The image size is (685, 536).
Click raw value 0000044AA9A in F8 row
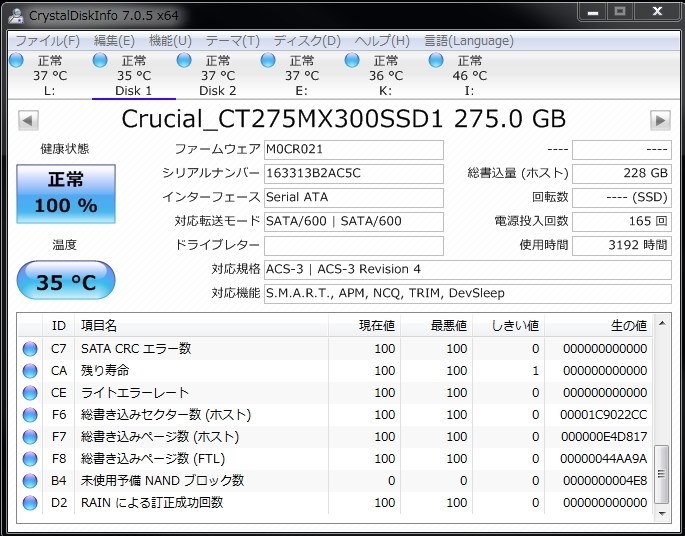pos(604,459)
